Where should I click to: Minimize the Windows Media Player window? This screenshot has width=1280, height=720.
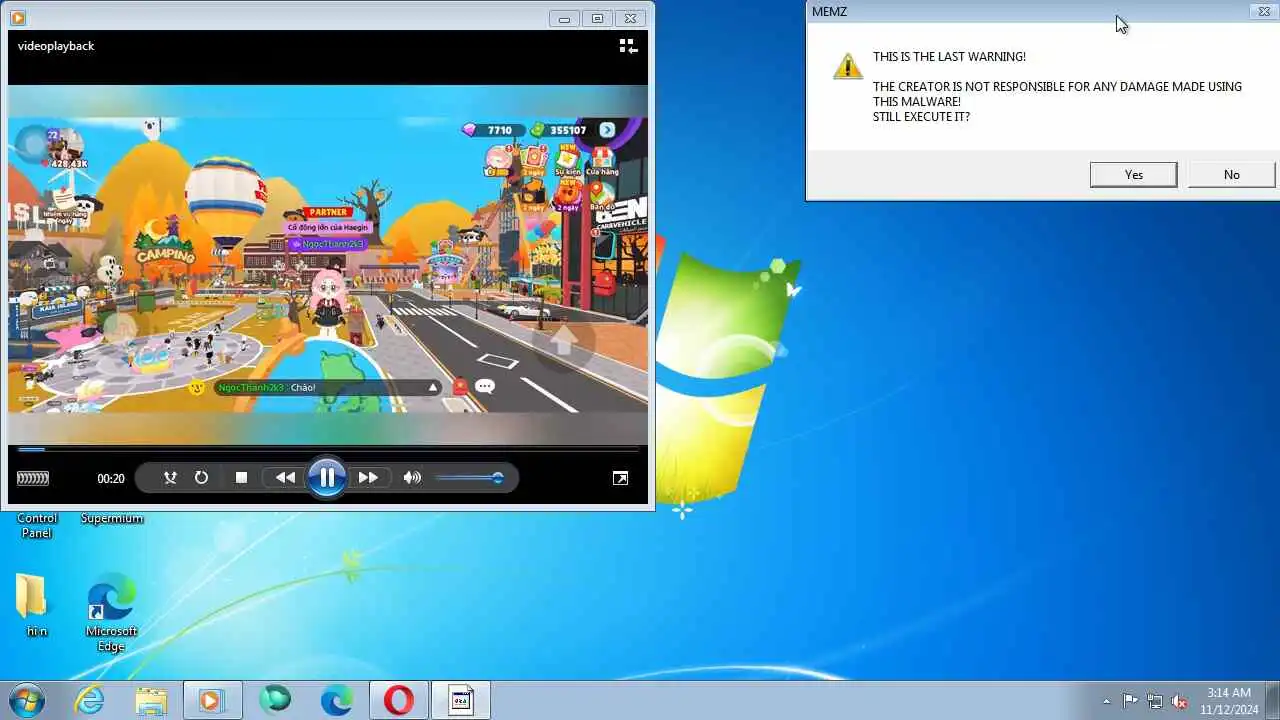(x=565, y=18)
